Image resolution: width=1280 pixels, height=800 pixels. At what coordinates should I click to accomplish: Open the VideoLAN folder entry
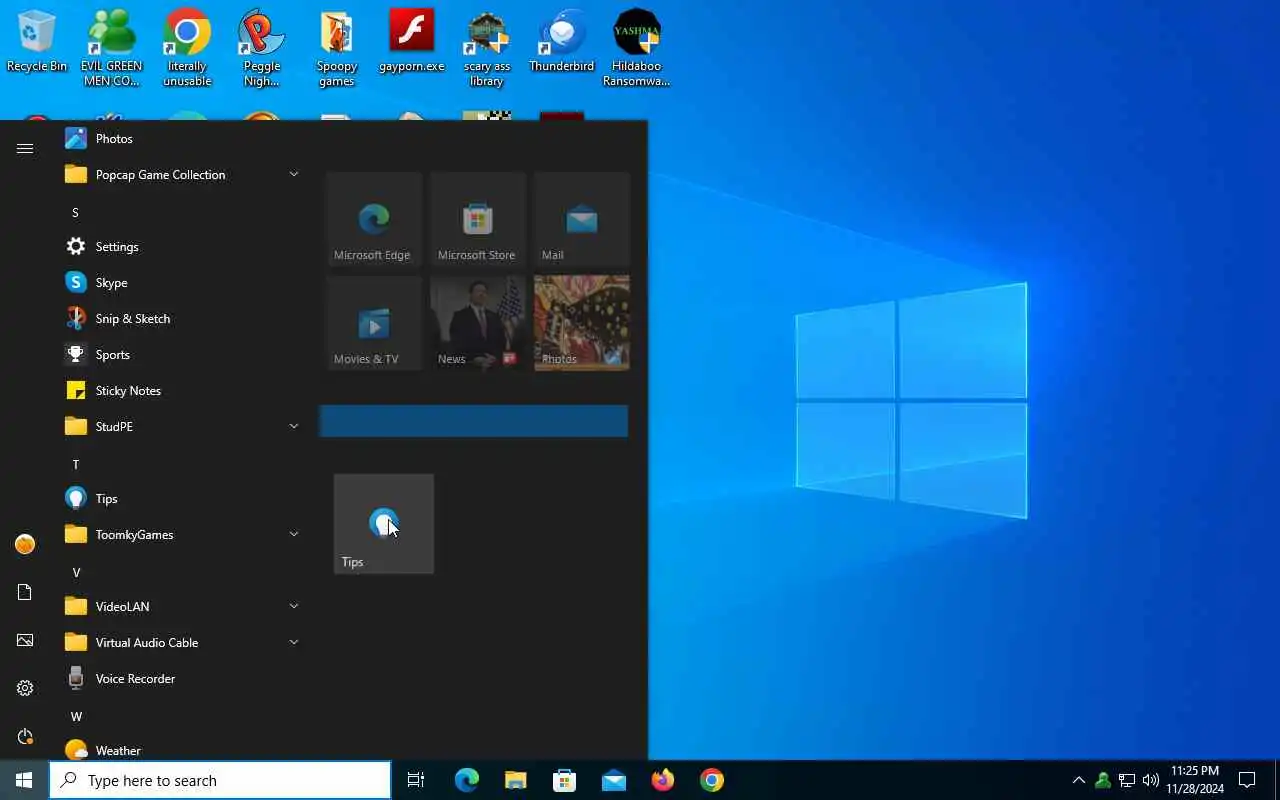(182, 606)
